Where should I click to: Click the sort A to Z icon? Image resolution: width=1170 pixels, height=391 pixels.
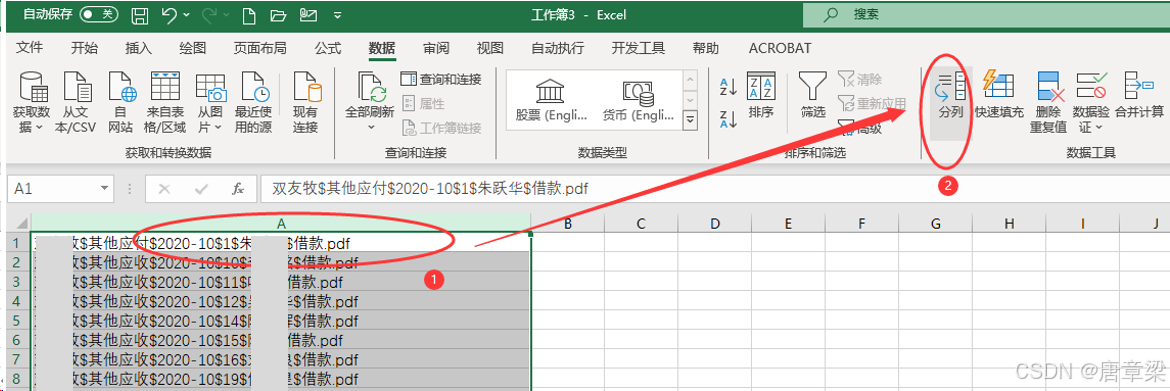[x=728, y=86]
